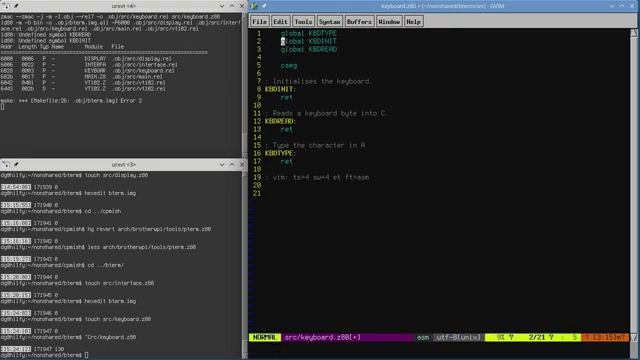Click the GVIM vertical scrollbar track

click(633, 184)
